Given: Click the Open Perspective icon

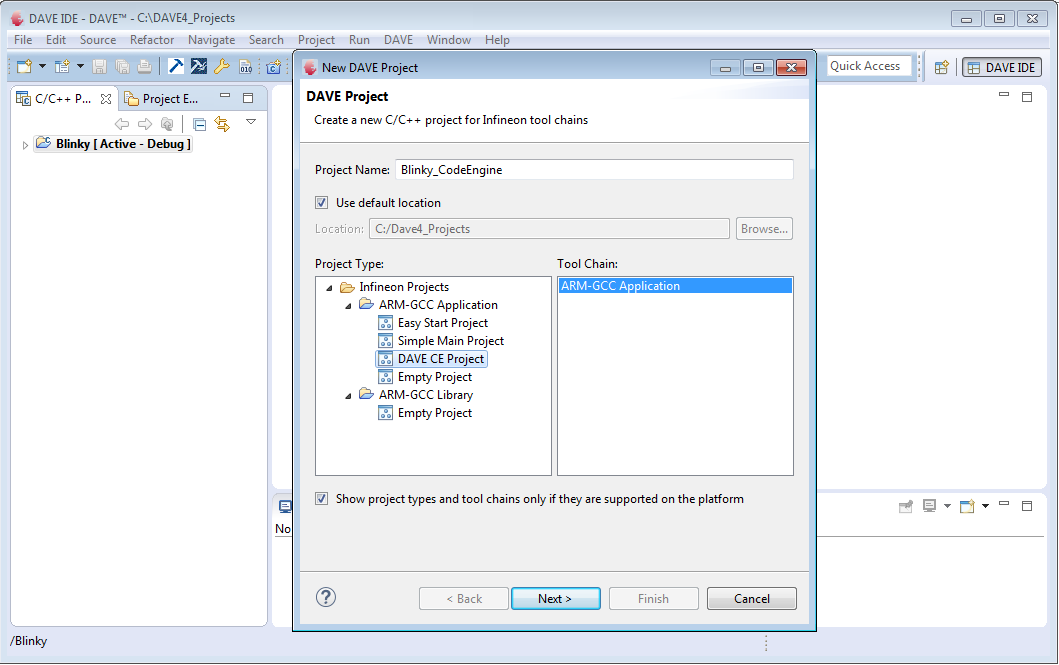Looking at the screenshot, I should tap(941, 68).
